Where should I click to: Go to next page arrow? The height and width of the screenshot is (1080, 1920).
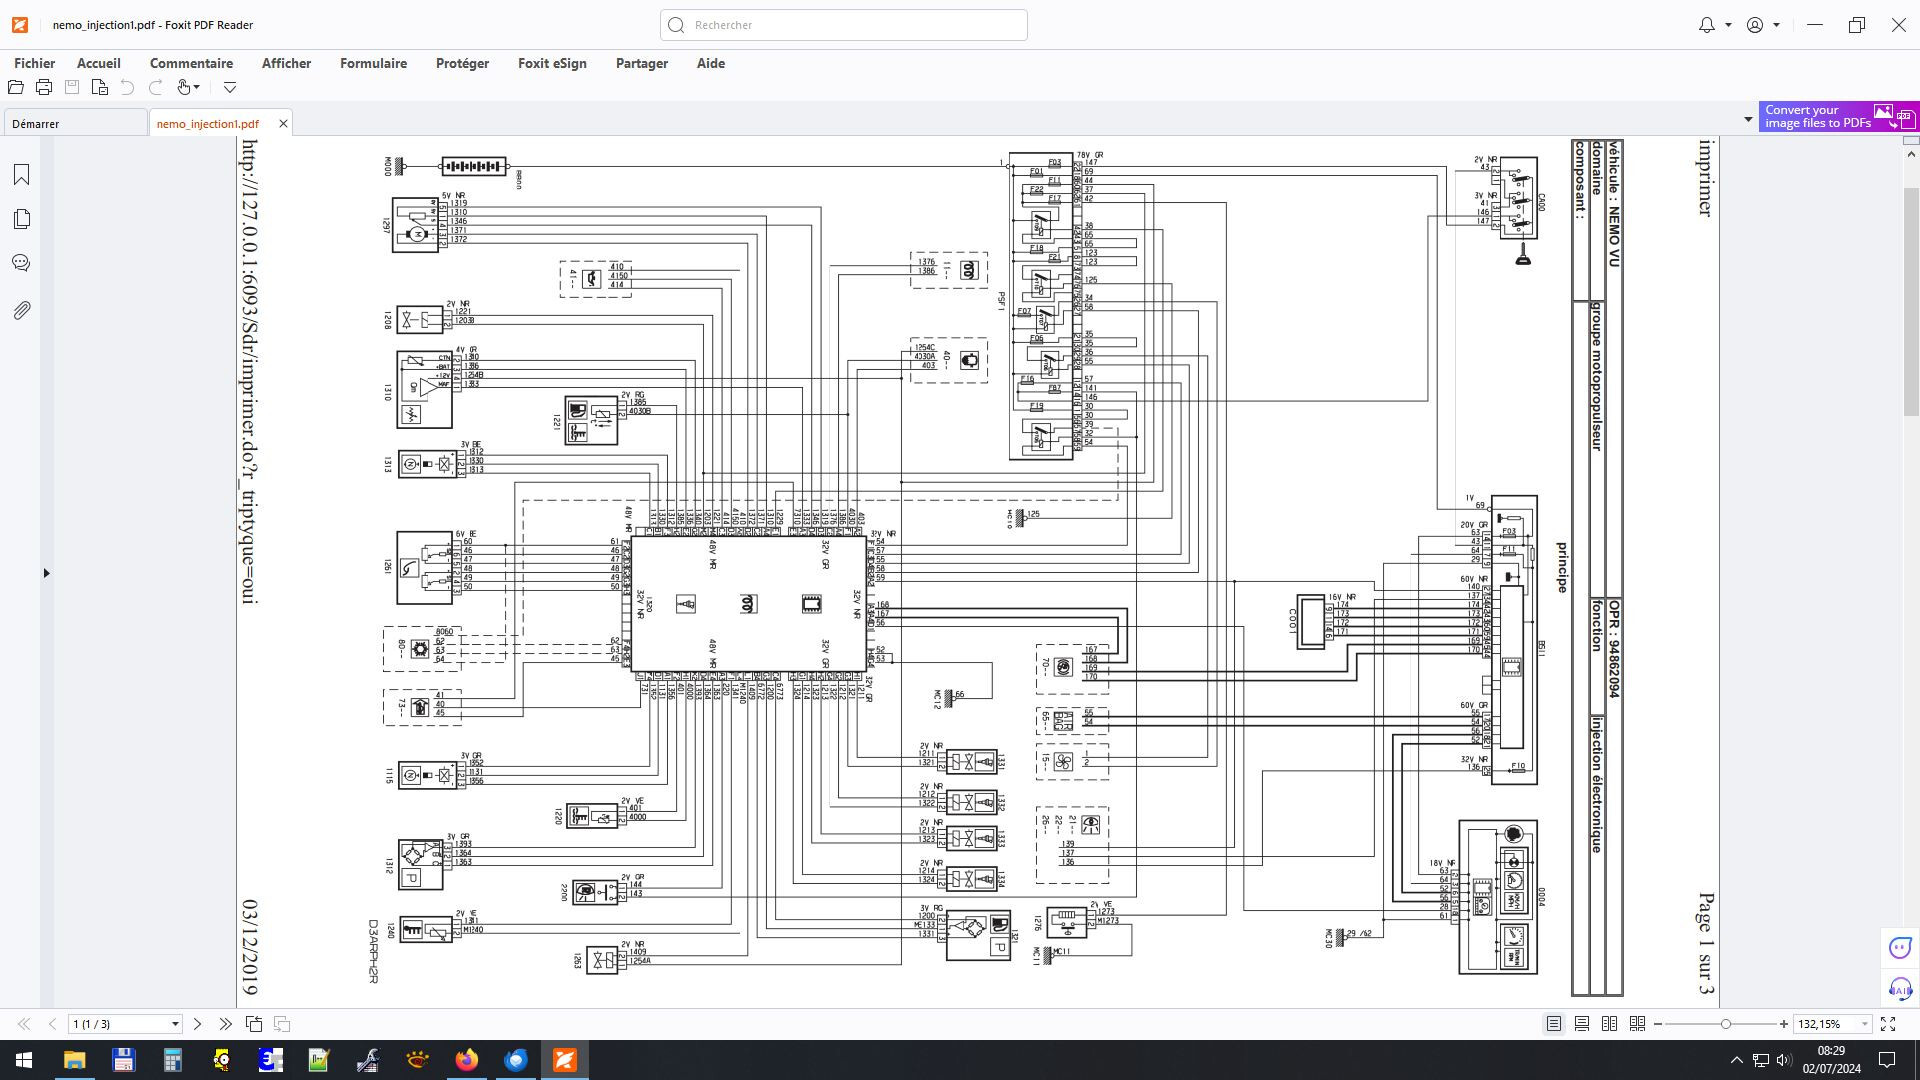click(197, 1024)
